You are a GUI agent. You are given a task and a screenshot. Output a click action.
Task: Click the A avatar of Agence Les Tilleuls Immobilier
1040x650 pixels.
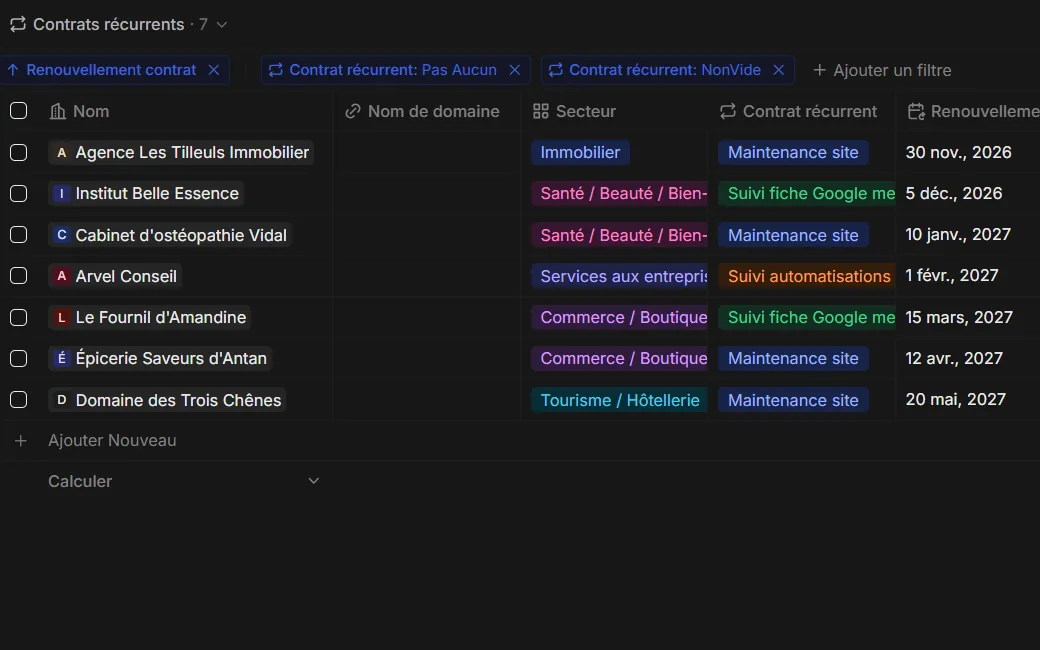click(x=62, y=153)
